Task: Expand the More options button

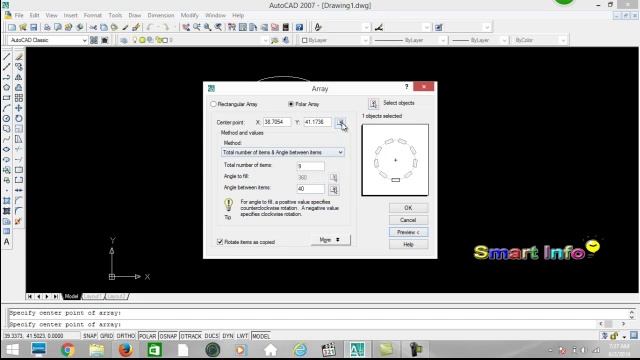Action: (331, 240)
